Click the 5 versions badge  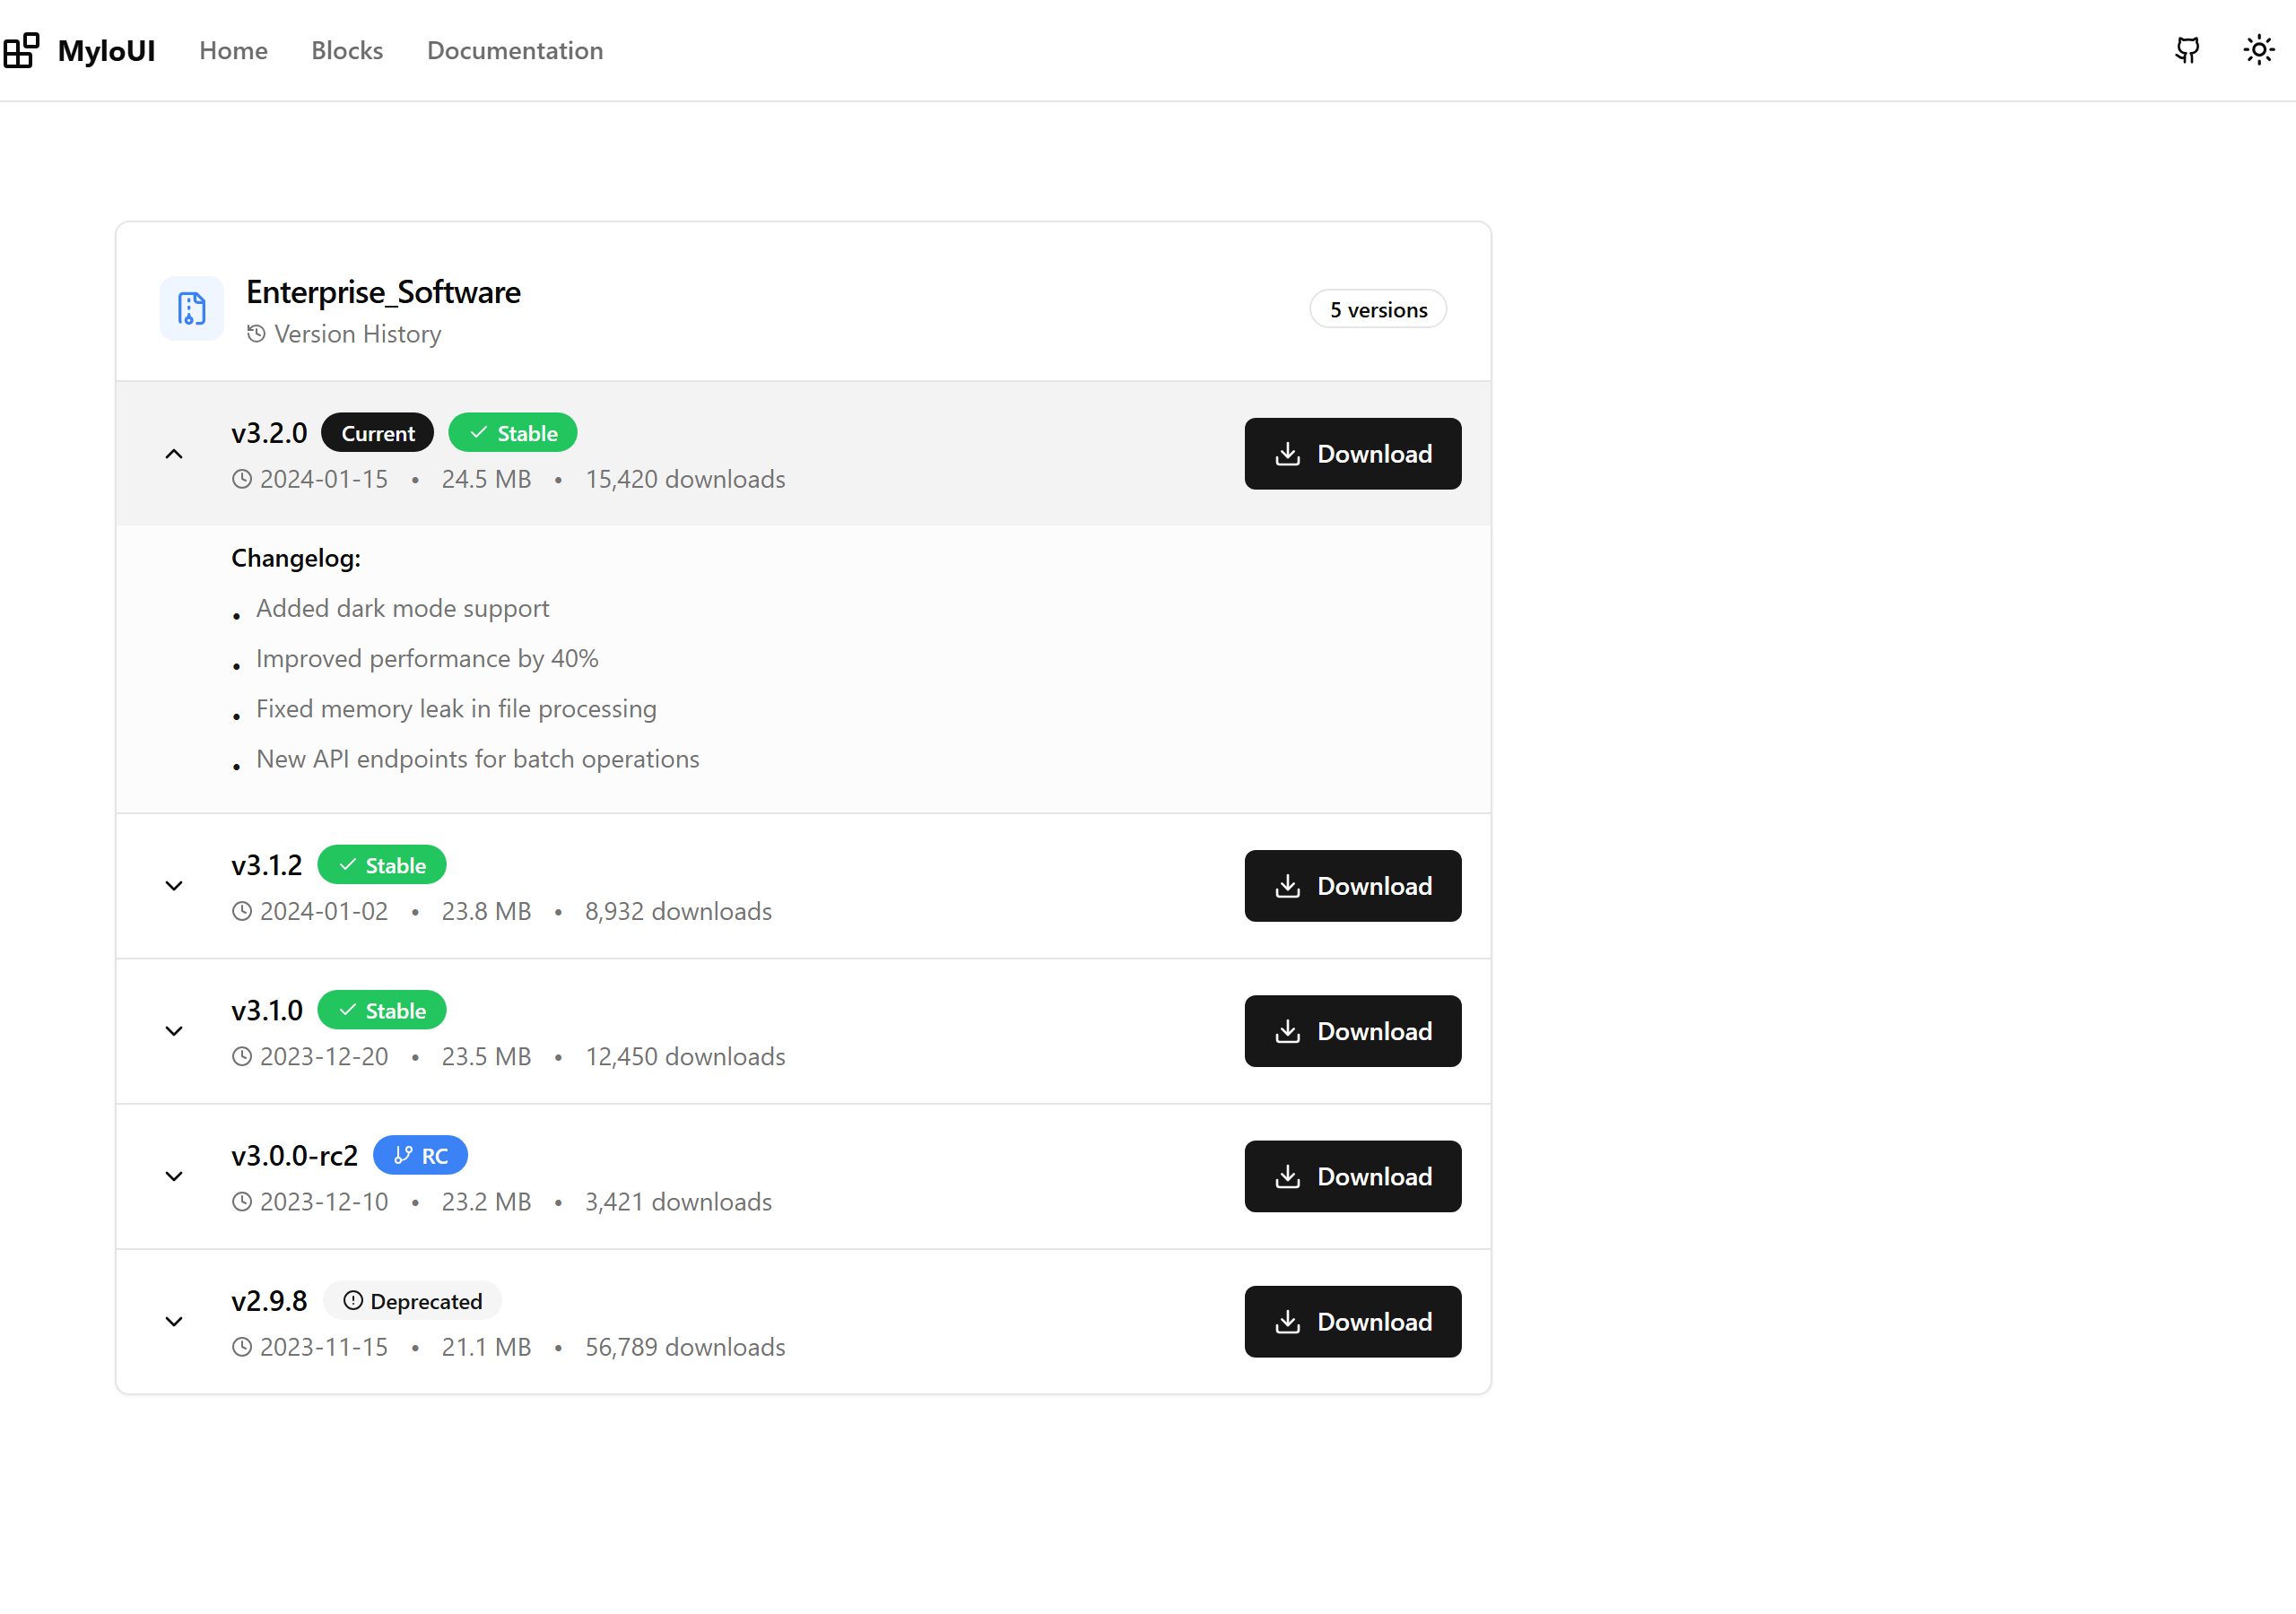1378,310
